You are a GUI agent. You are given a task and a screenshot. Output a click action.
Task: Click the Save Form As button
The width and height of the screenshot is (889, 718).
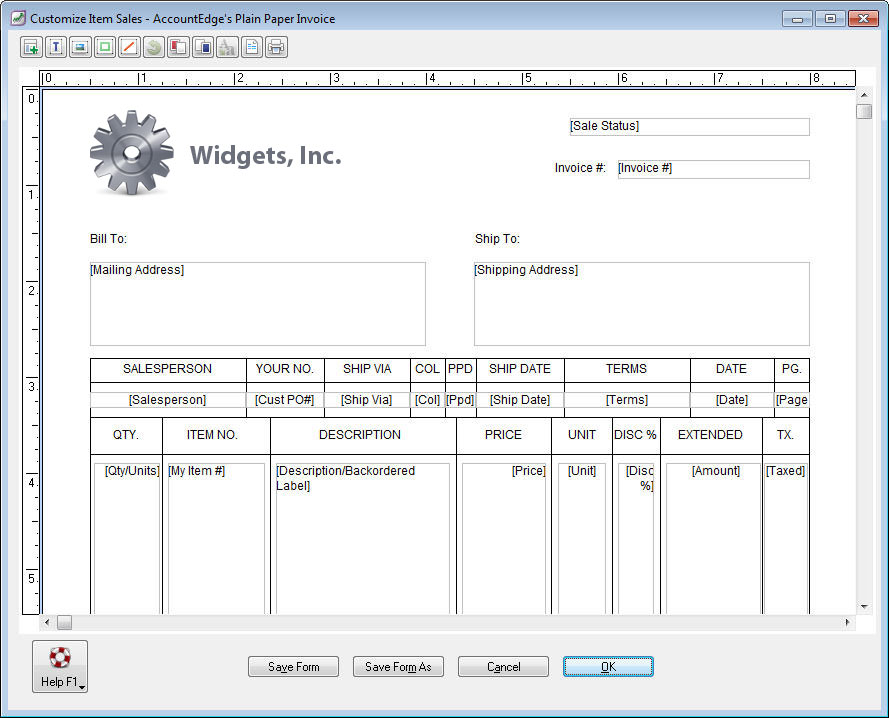(398, 666)
